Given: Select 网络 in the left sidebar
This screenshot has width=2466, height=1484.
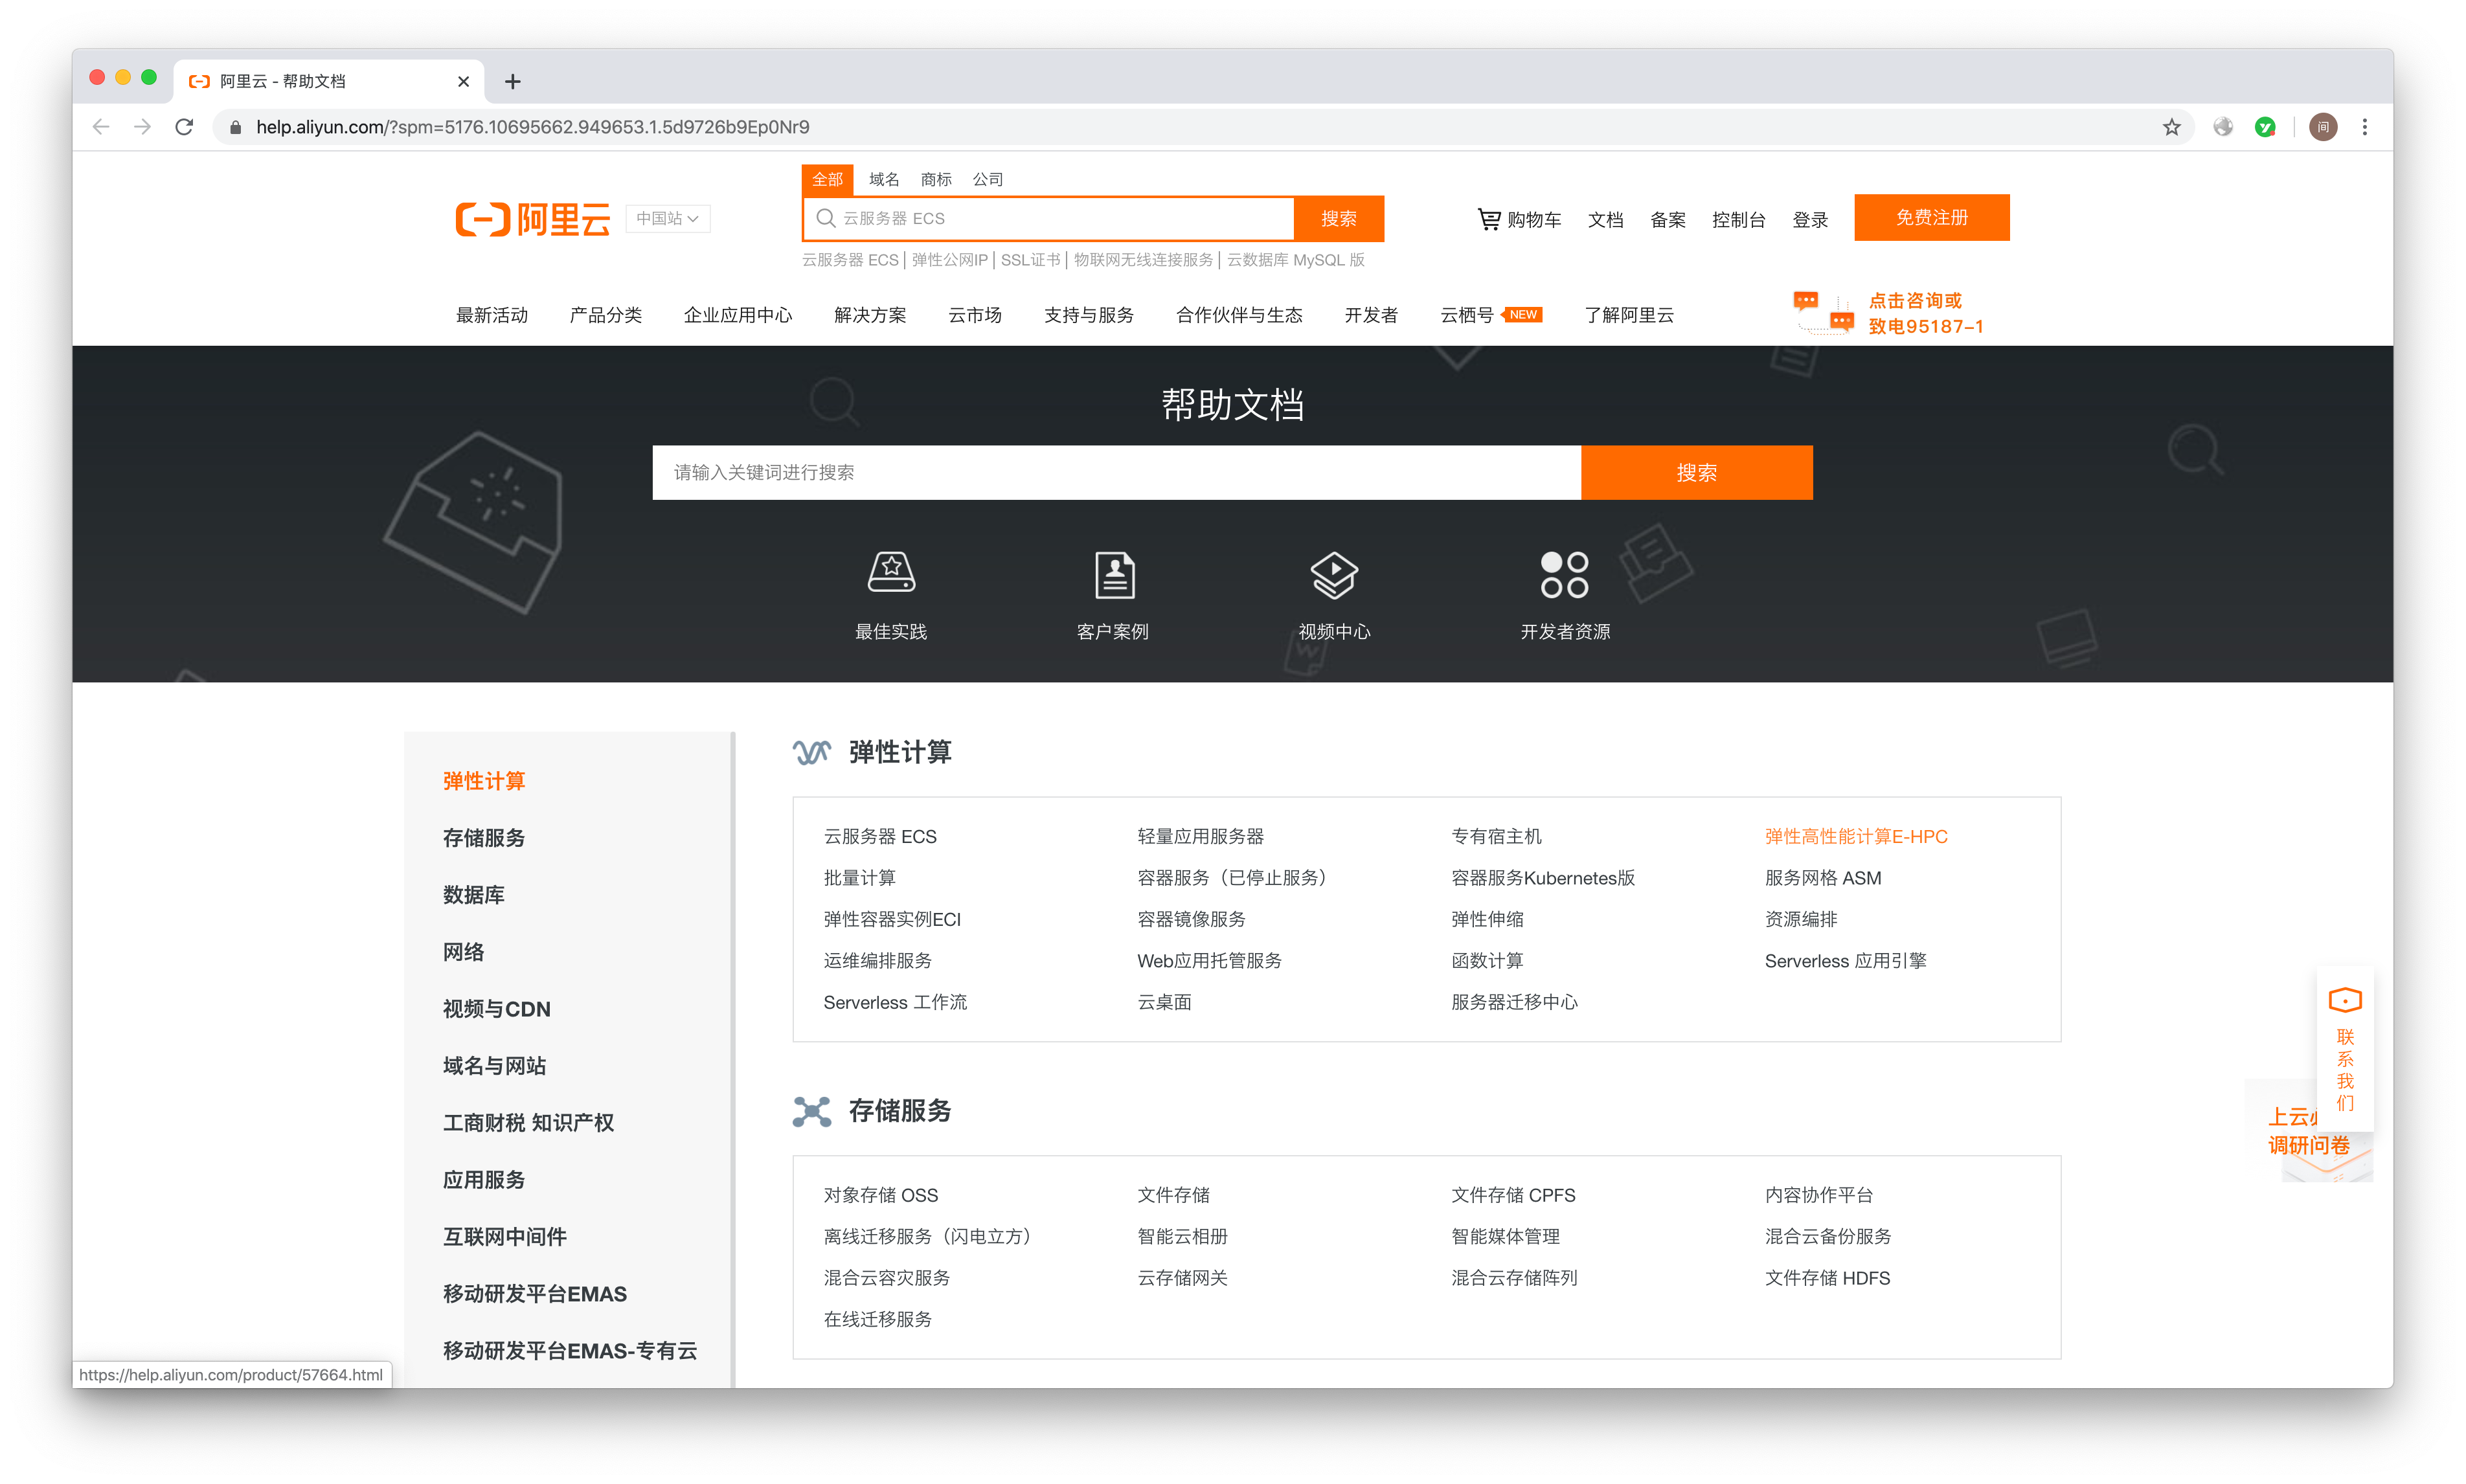Looking at the screenshot, I should click(463, 952).
